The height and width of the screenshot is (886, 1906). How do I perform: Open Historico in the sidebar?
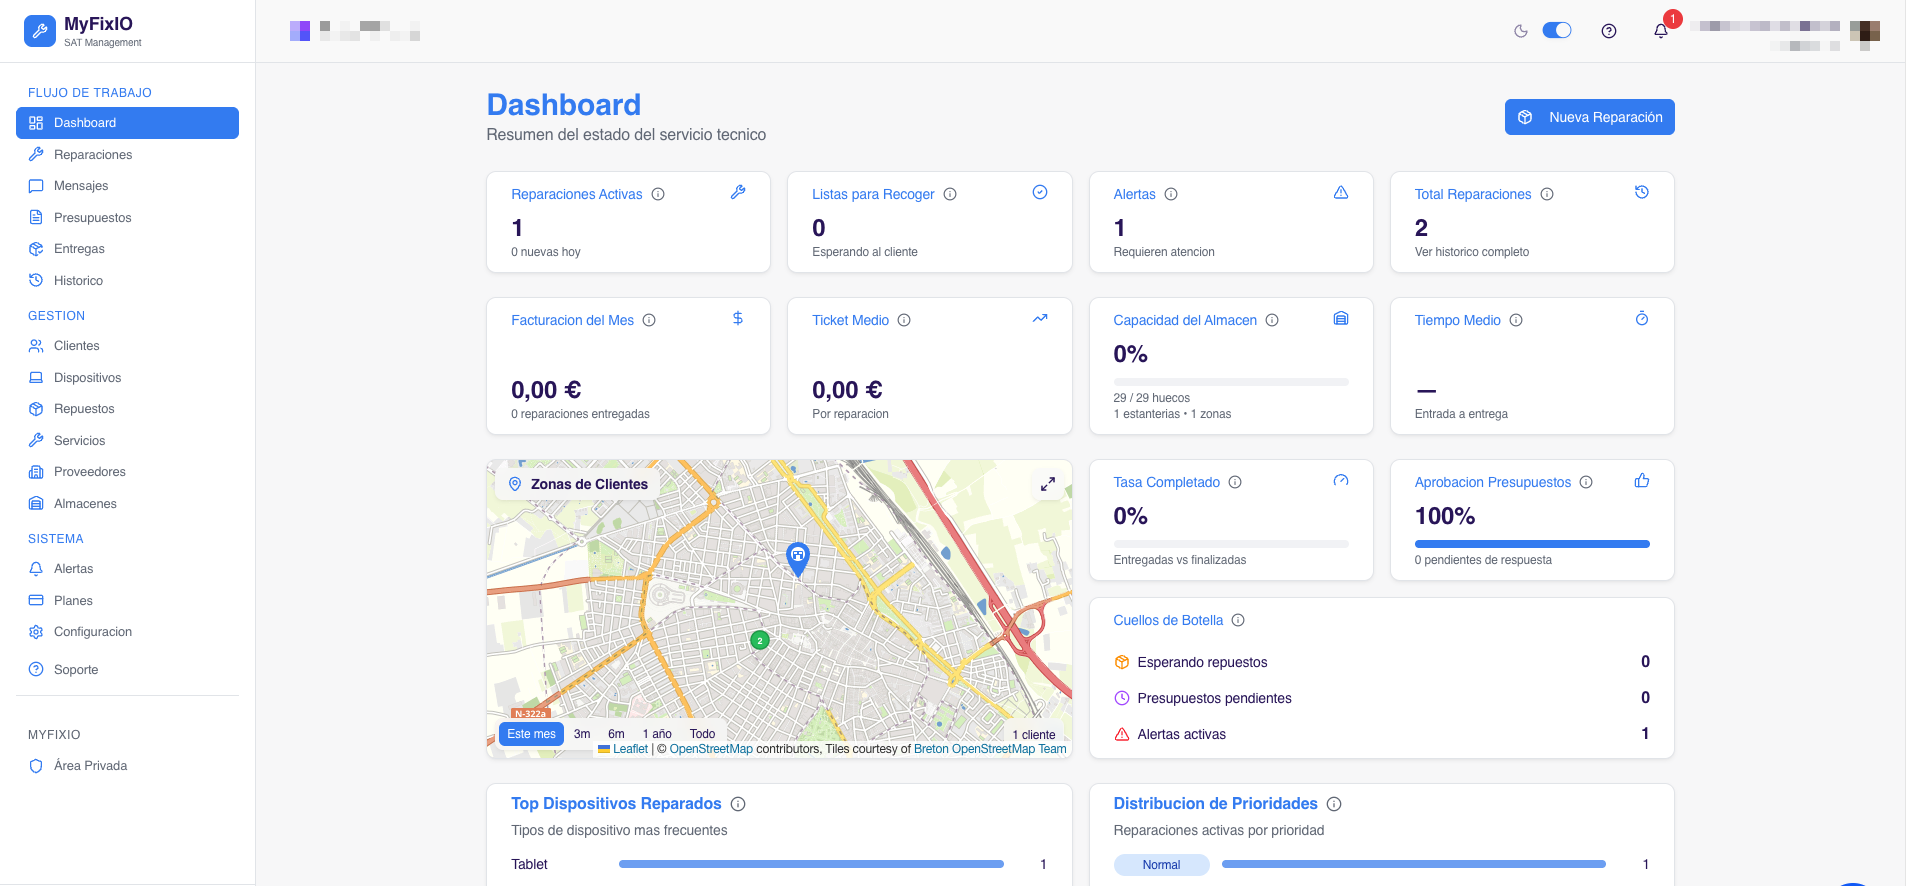(127, 281)
